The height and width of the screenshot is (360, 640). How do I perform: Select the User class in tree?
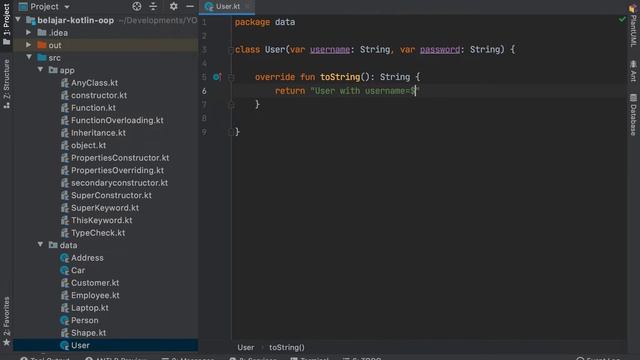80,345
